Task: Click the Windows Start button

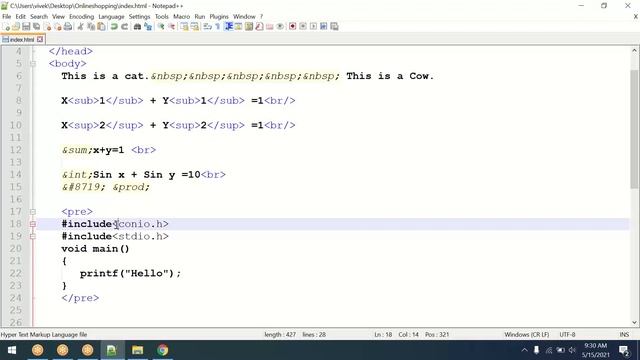Action: (12, 350)
